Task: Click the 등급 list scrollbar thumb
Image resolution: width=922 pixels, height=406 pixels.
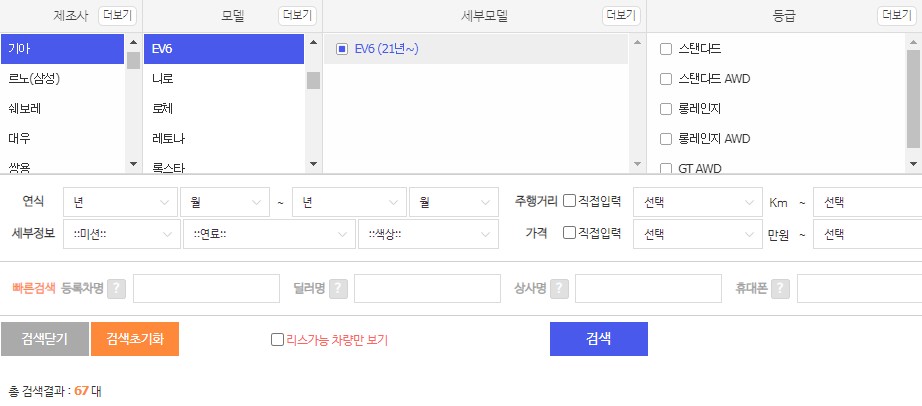Action: pyautogui.click(x=913, y=98)
